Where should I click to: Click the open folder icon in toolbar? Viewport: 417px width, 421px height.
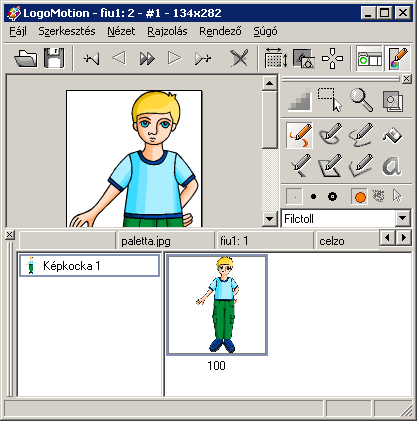26,59
